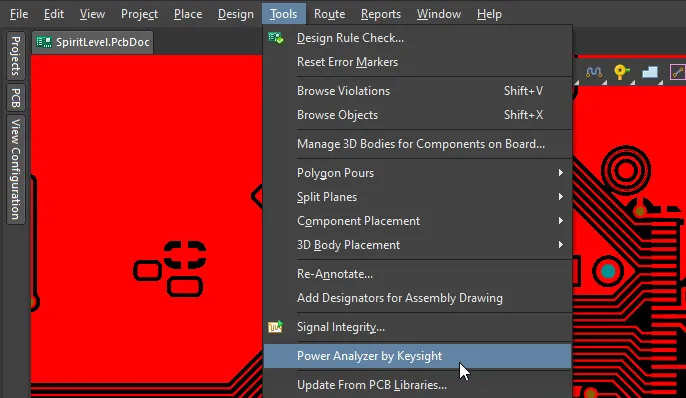This screenshot has width=686, height=398.
Task: Click the SpiritLevel.PcbDoc document icon
Action: [x=44, y=42]
